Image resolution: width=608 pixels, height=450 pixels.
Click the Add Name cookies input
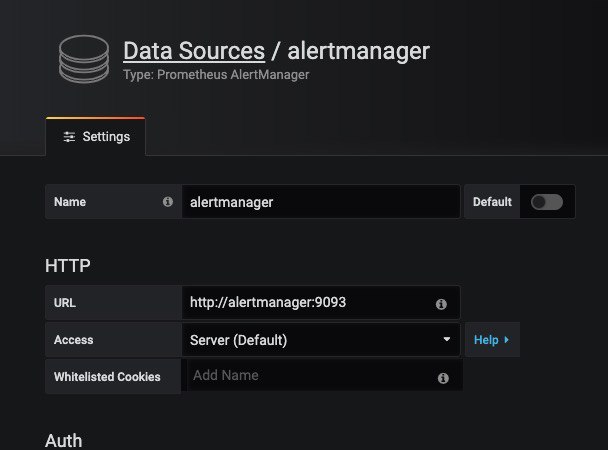point(325,375)
